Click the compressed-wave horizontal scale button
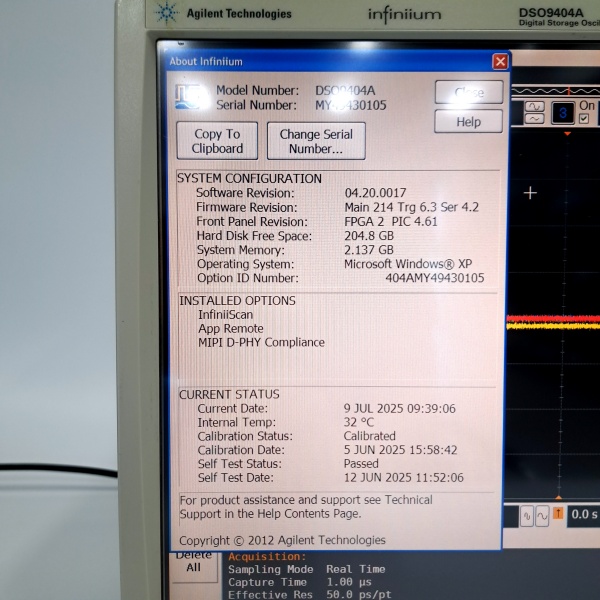Screen dimensions: 600x600 click(x=527, y=516)
